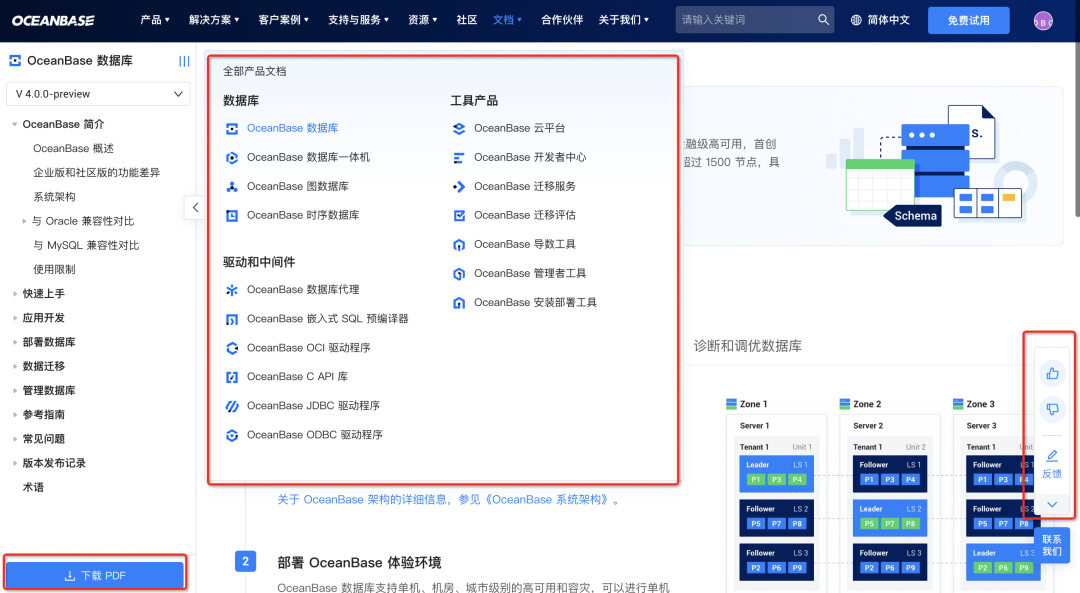
Task: Click the OceanBase 安装部署工具 icon
Action: tap(459, 303)
